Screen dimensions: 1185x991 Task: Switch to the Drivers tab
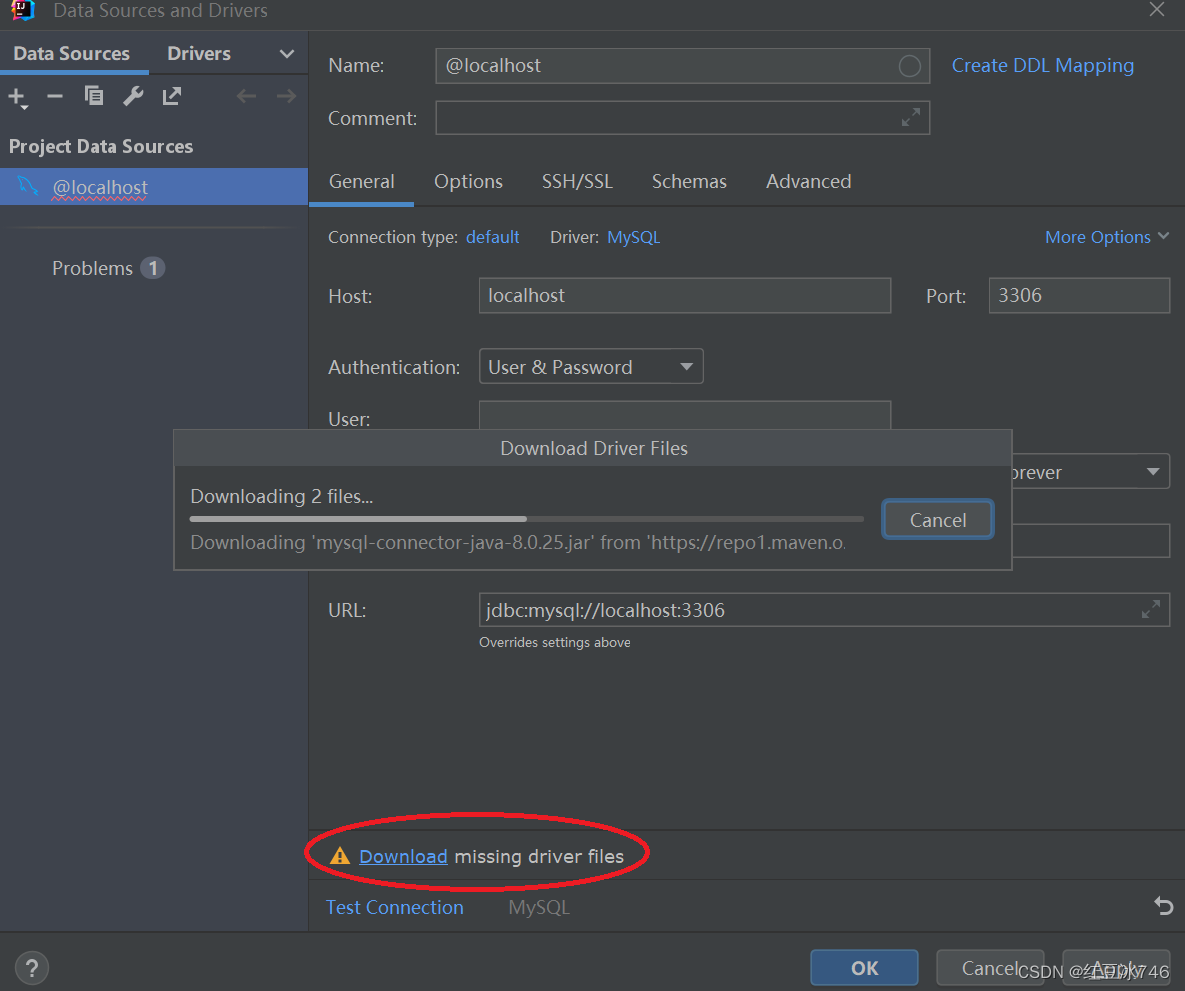[199, 54]
